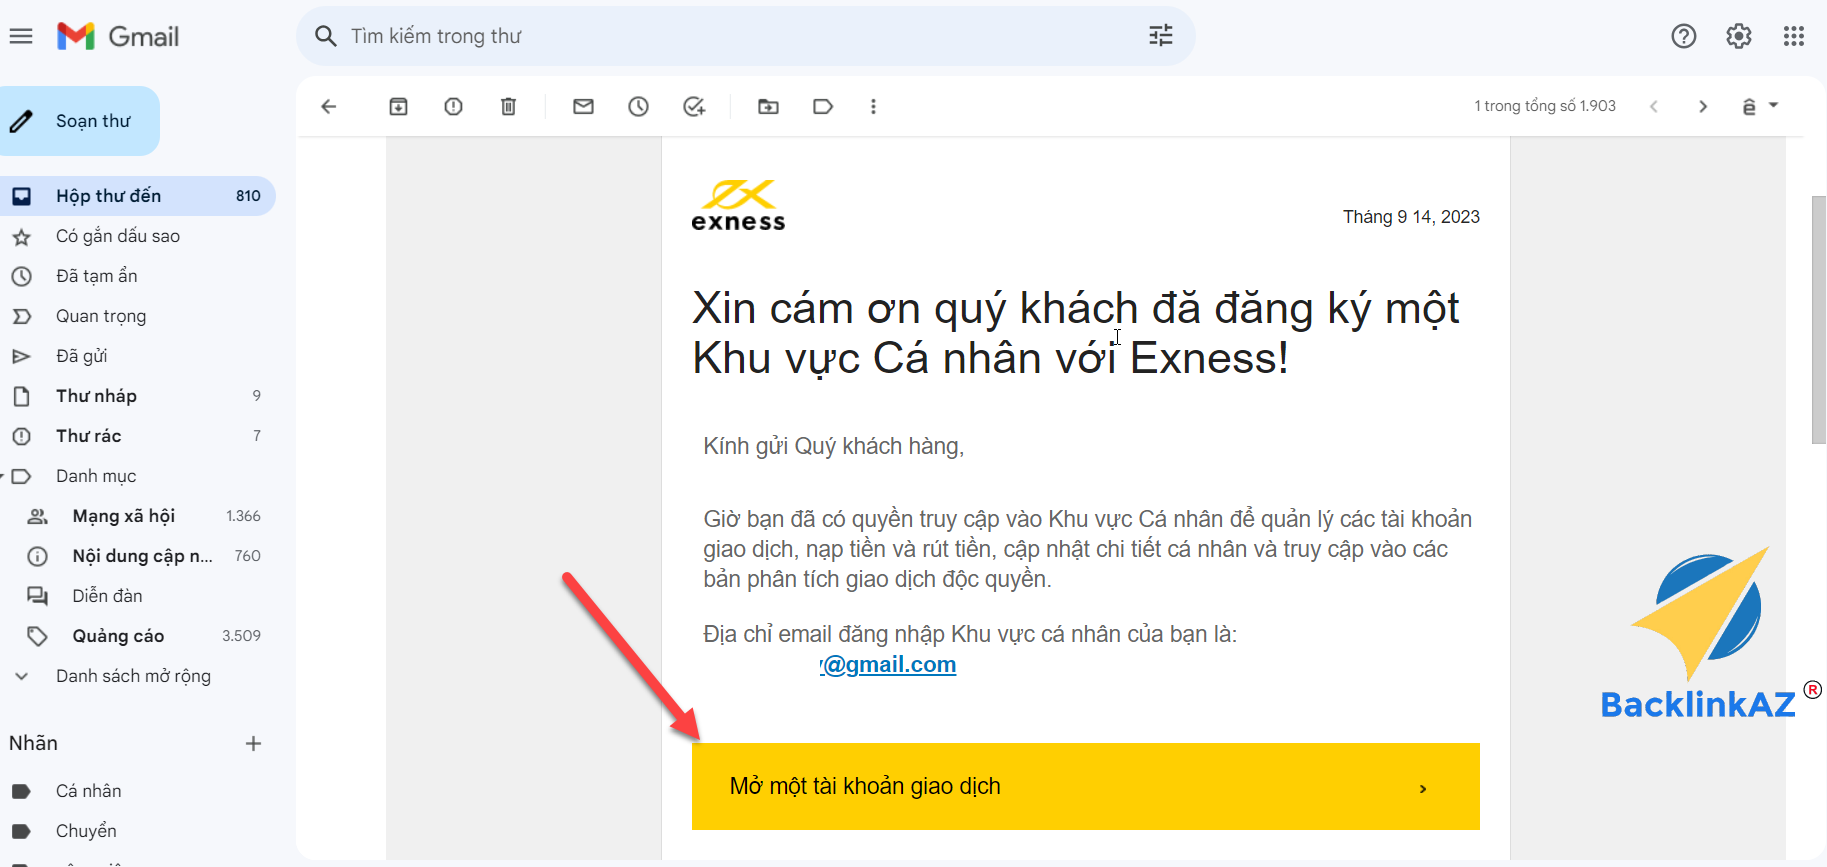The height and width of the screenshot is (867, 1827).
Task: Open the main menu hamburger icon
Action: 21,36
